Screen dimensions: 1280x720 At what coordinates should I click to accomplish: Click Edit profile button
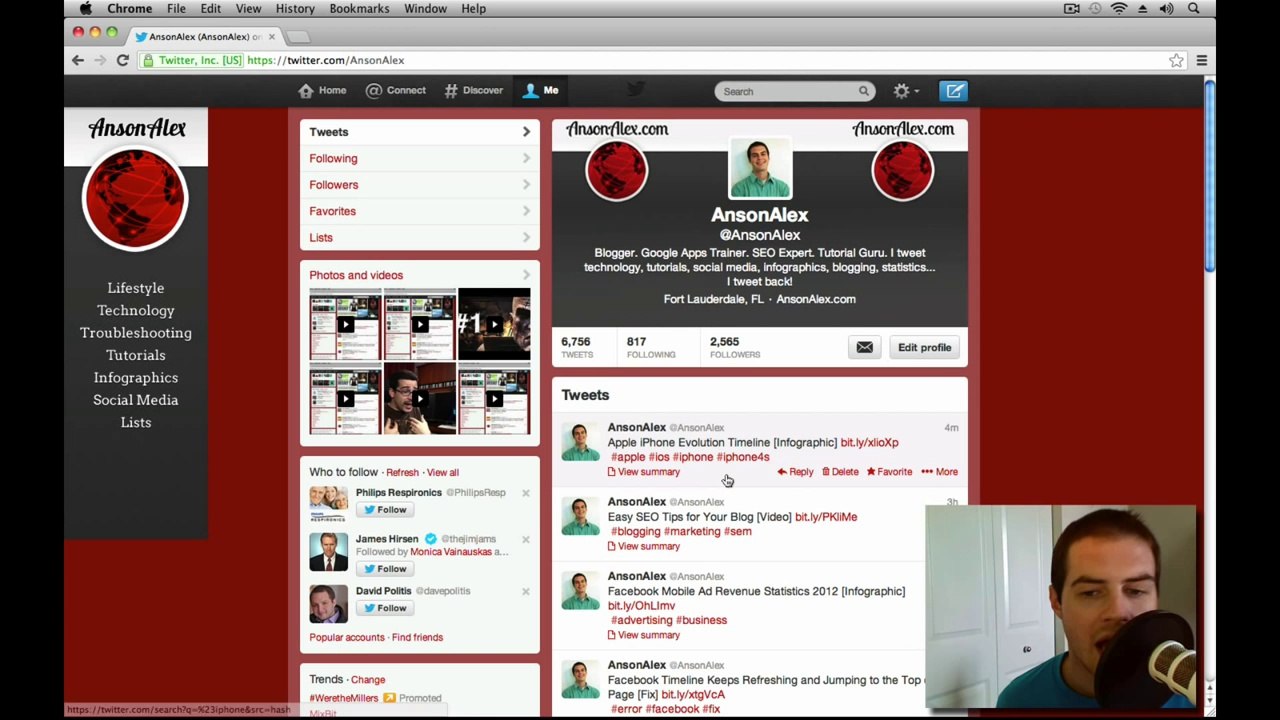tap(924, 347)
